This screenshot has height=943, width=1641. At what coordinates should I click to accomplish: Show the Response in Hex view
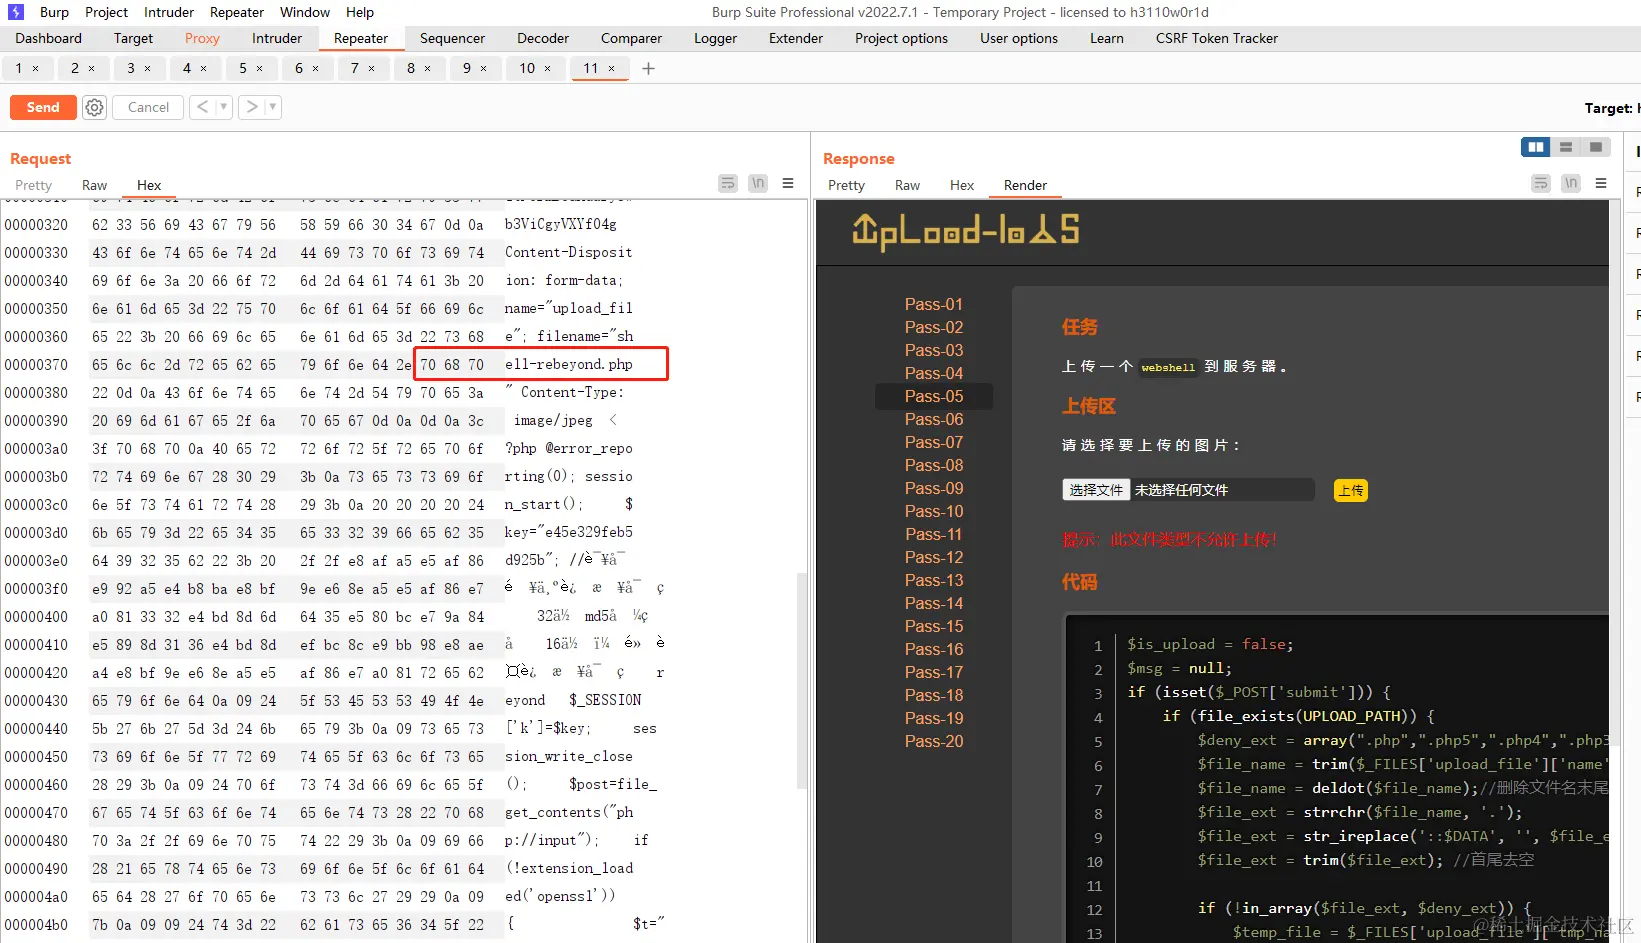pos(962,185)
